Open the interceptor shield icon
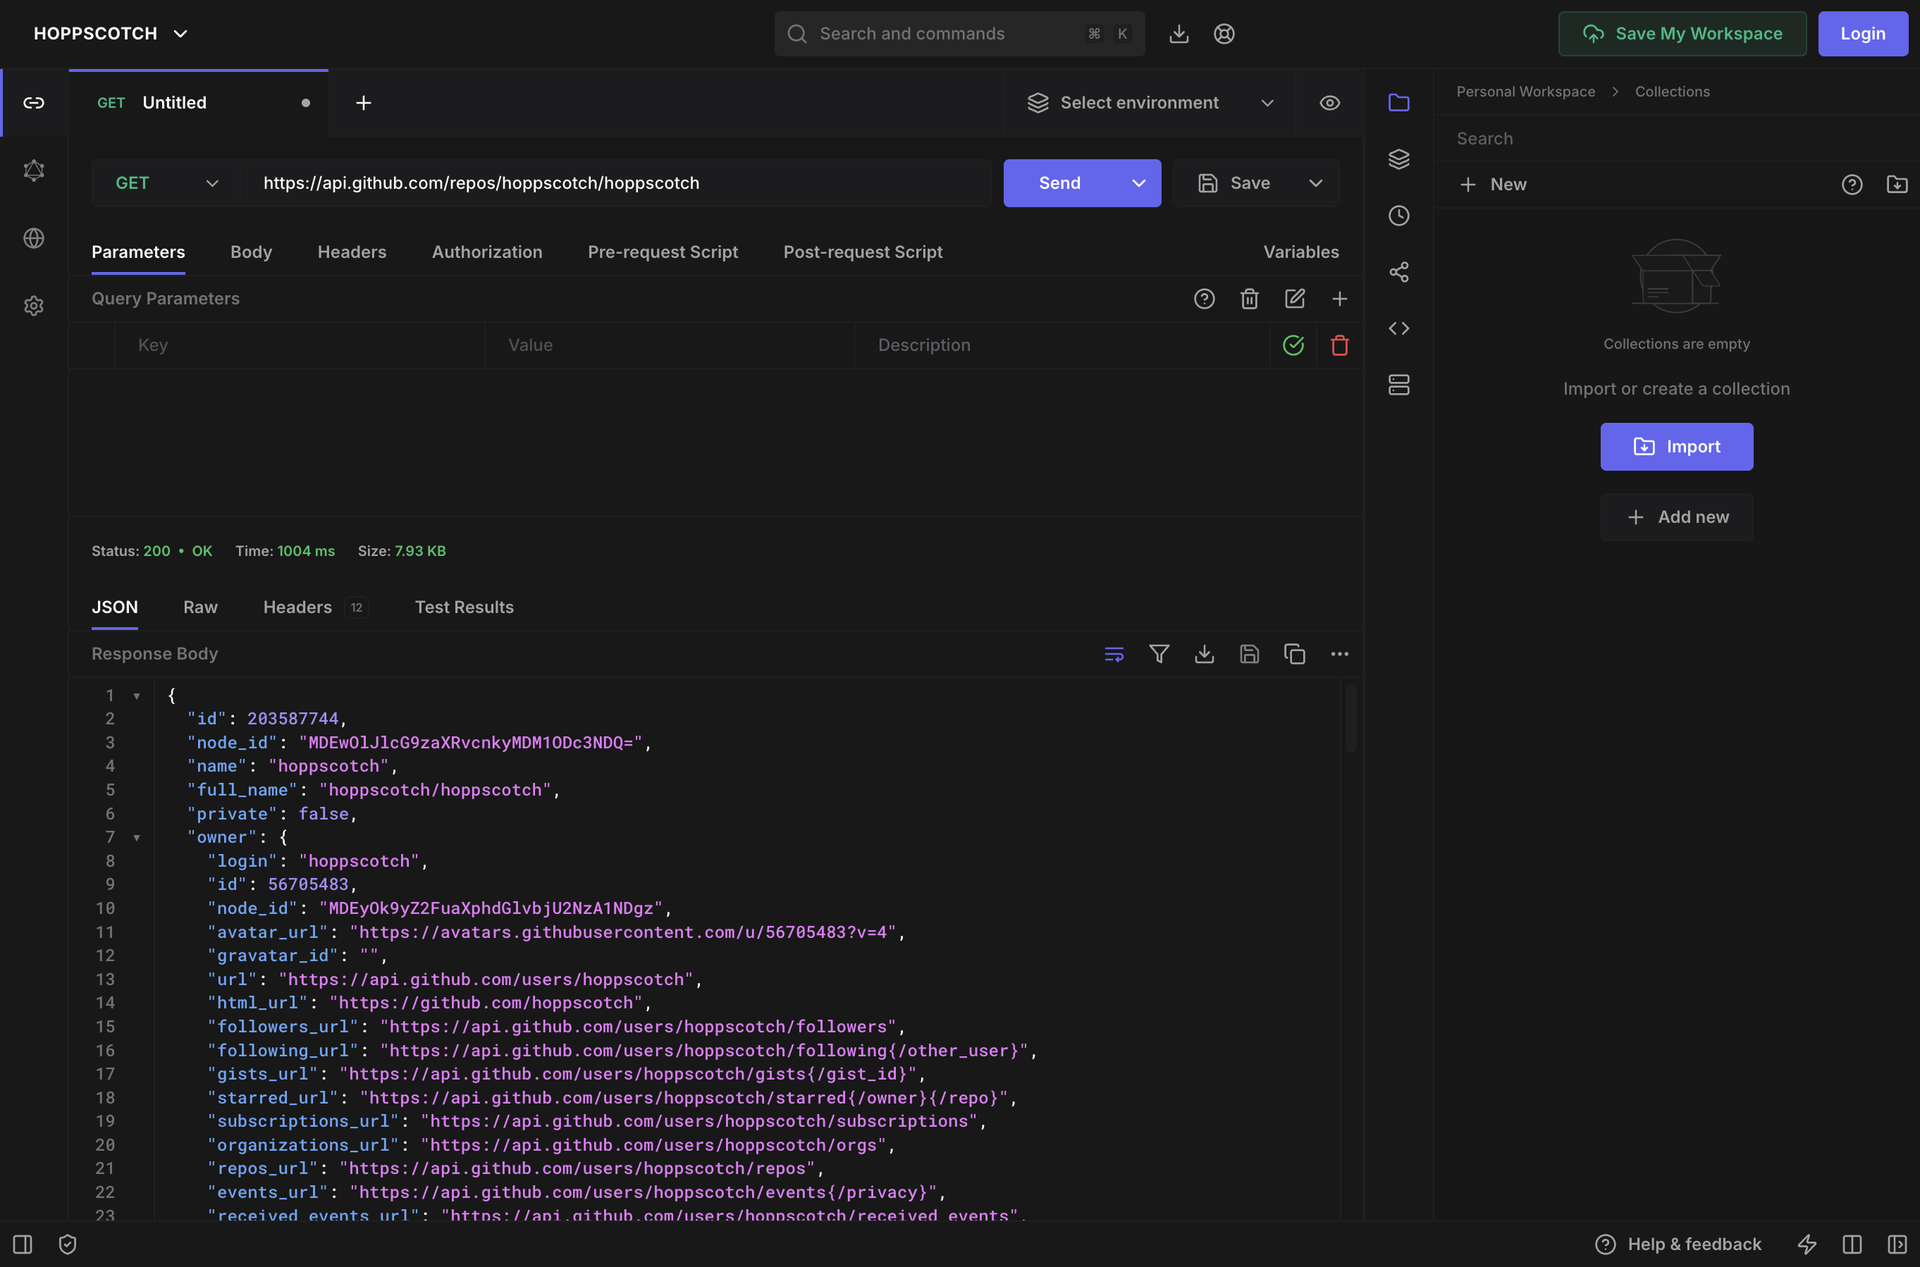Screen dimensions: 1920x1267 (68, 1244)
